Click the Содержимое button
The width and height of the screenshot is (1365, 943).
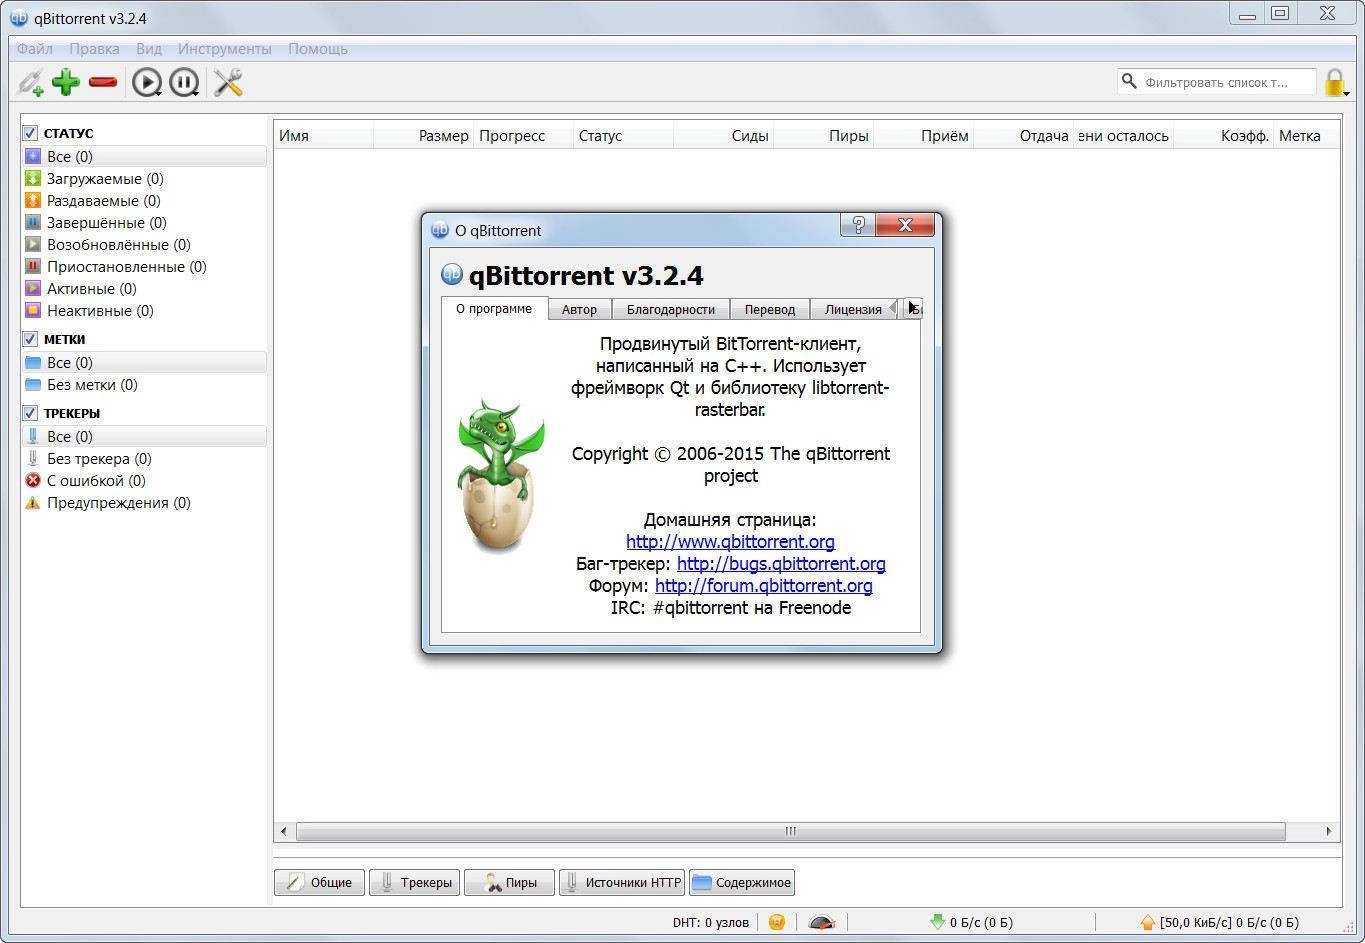point(741,882)
